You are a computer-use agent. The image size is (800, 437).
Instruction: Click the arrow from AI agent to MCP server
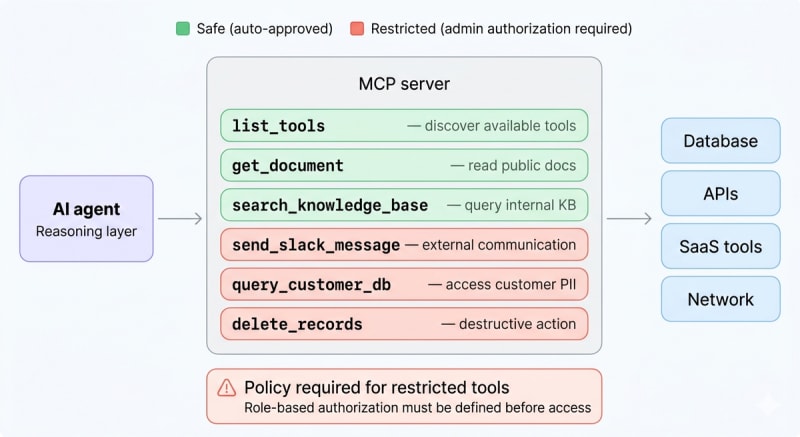tap(180, 219)
